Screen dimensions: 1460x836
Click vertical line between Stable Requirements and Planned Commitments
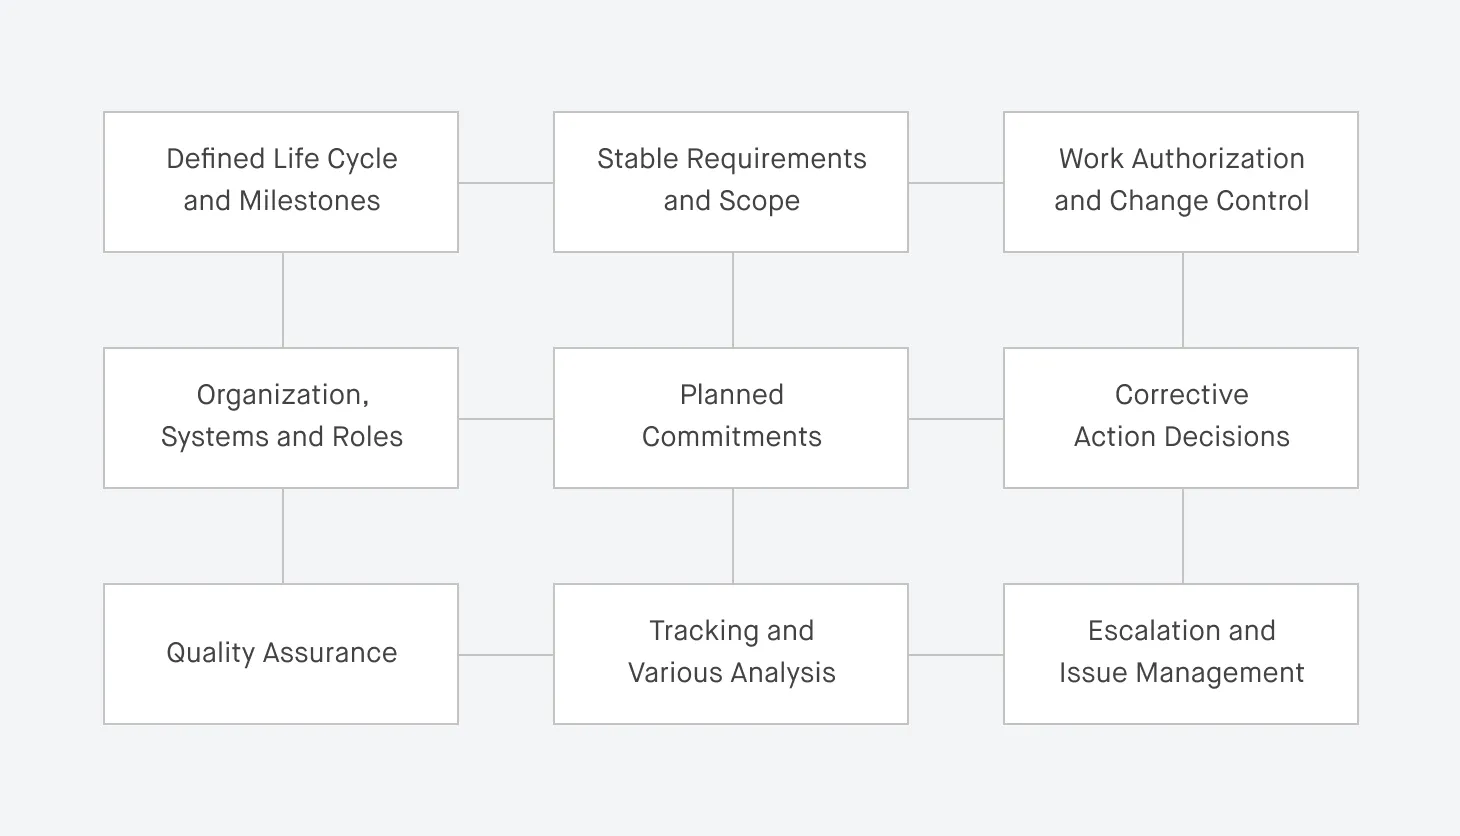(x=733, y=300)
